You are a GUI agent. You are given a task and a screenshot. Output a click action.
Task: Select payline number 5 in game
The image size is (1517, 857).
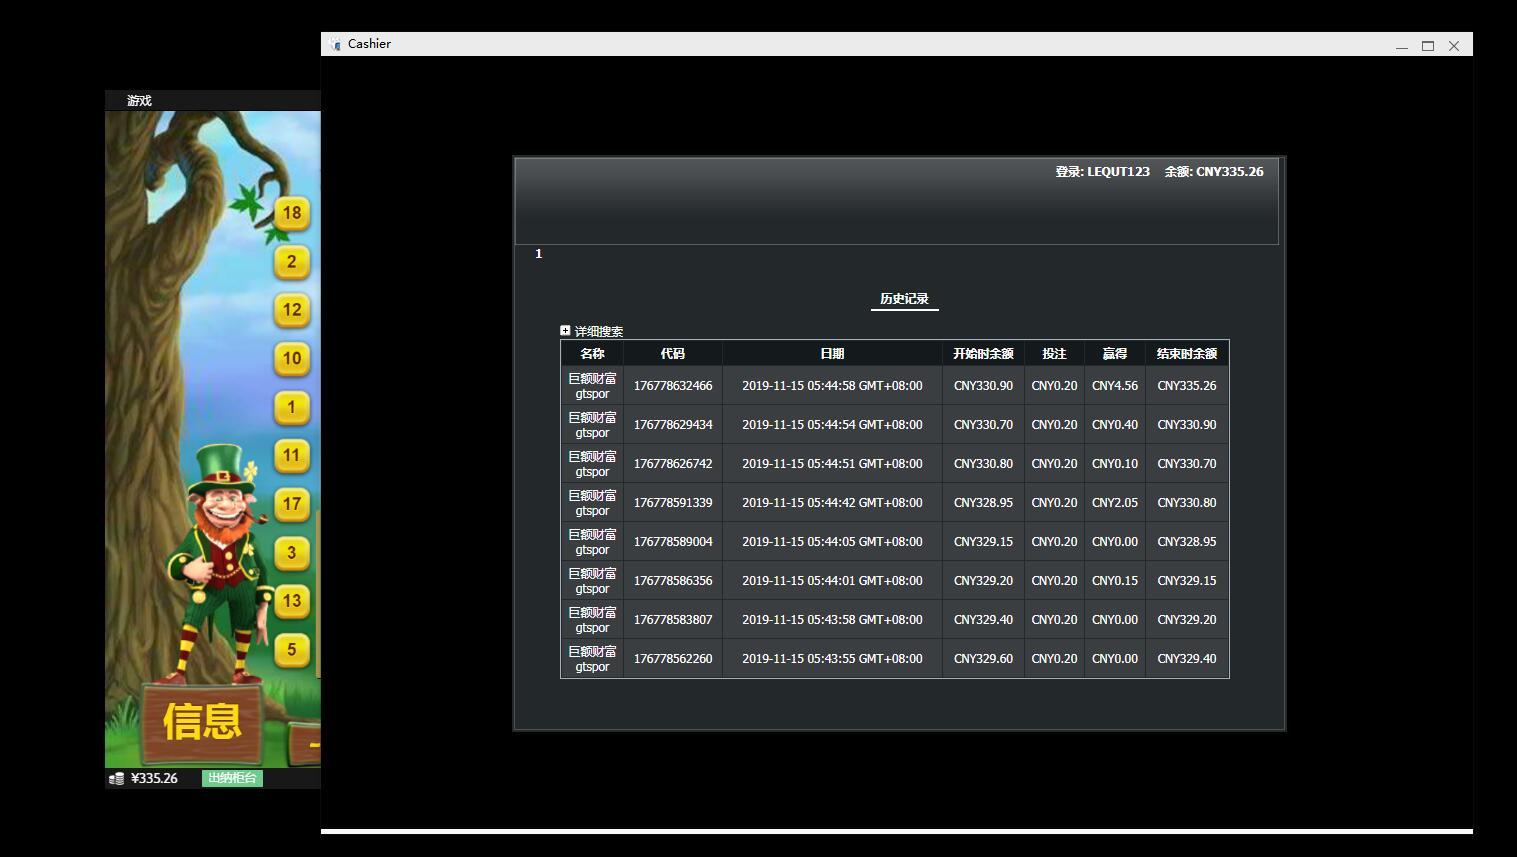click(292, 650)
